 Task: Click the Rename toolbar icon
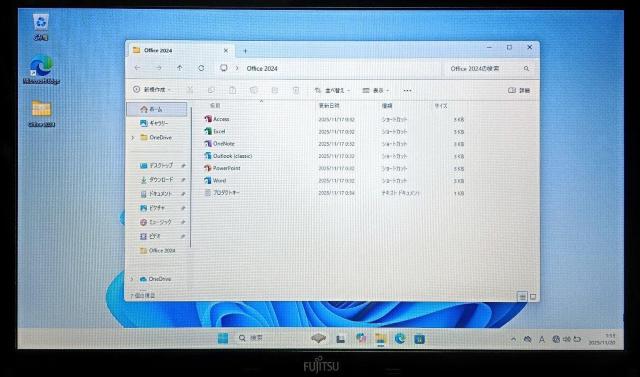[253, 90]
